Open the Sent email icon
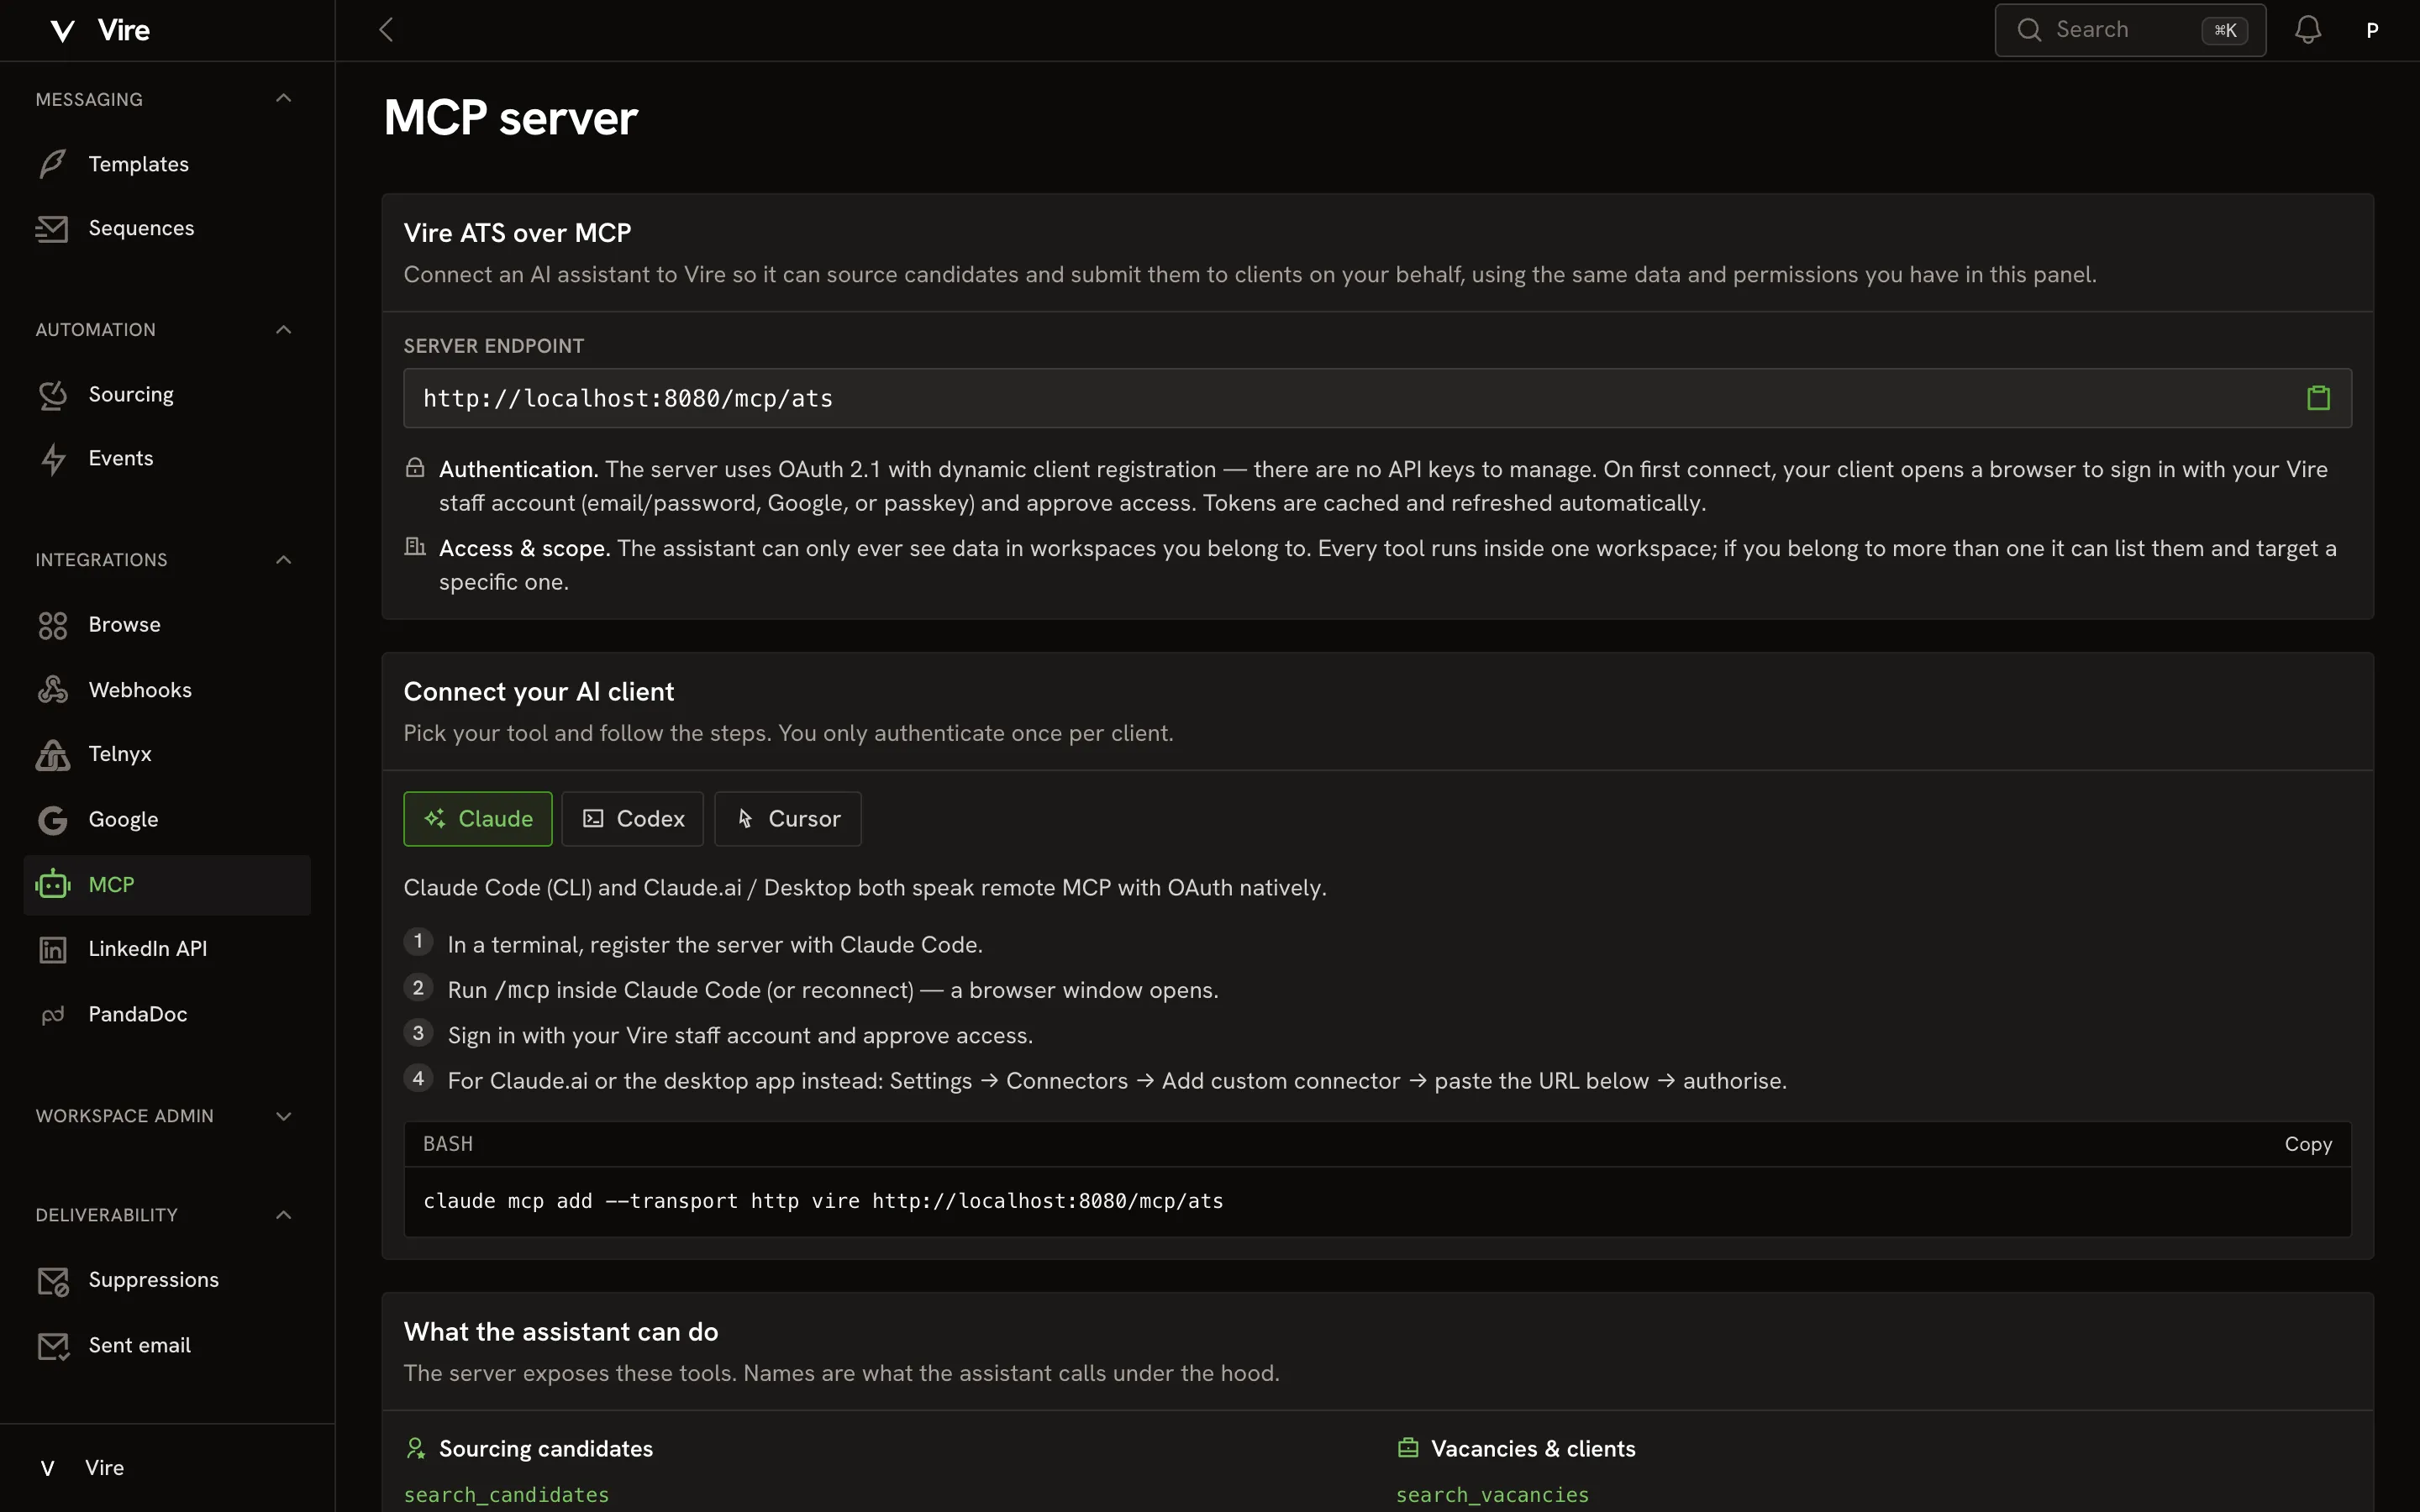 (53, 1346)
